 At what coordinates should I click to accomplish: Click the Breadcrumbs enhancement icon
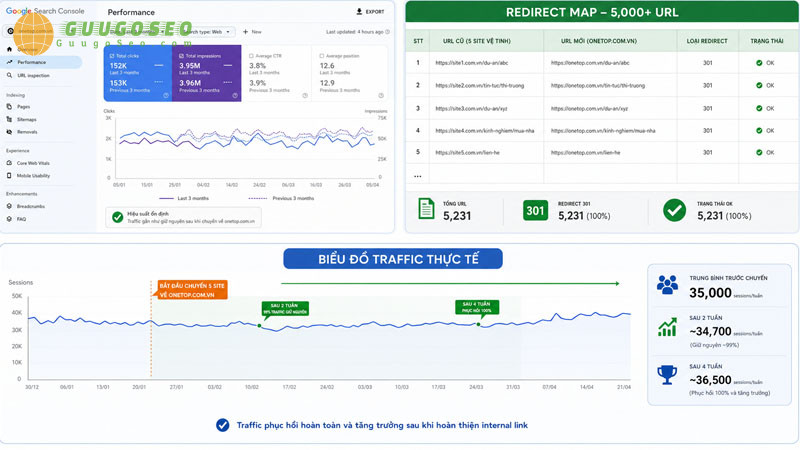click(9, 206)
